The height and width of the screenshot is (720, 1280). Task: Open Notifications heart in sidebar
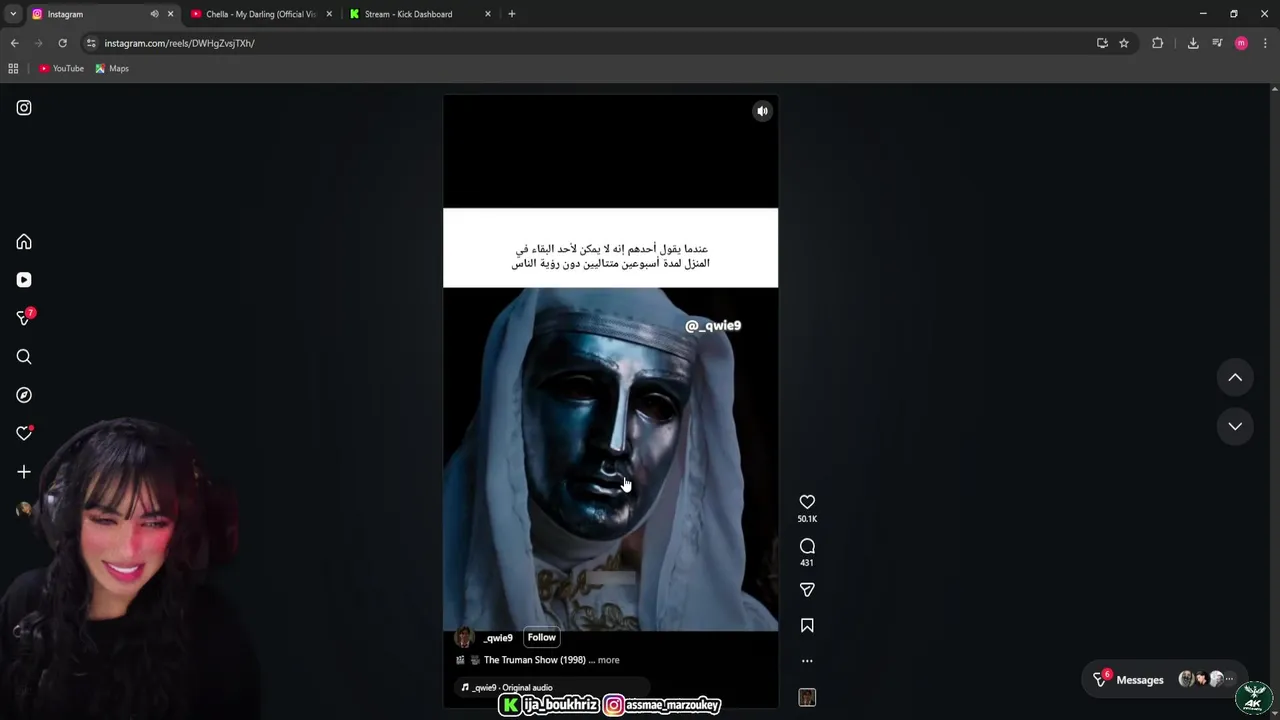[x=24, y=433]
